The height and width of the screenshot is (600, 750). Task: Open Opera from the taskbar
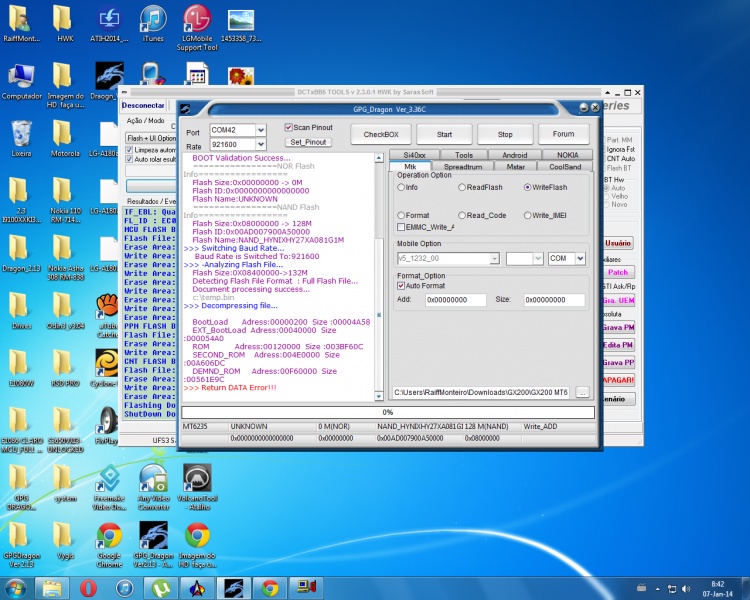(88, 588)
